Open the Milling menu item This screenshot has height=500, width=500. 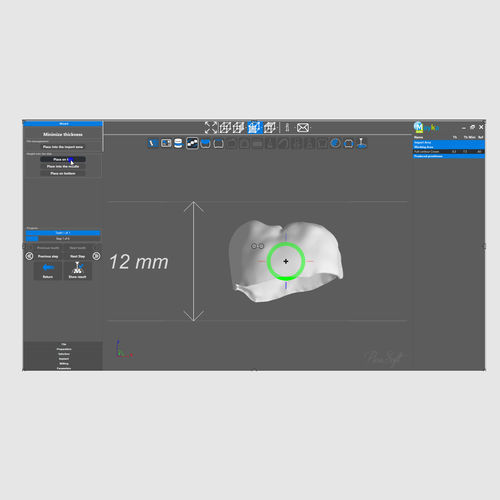coord(64,364)
